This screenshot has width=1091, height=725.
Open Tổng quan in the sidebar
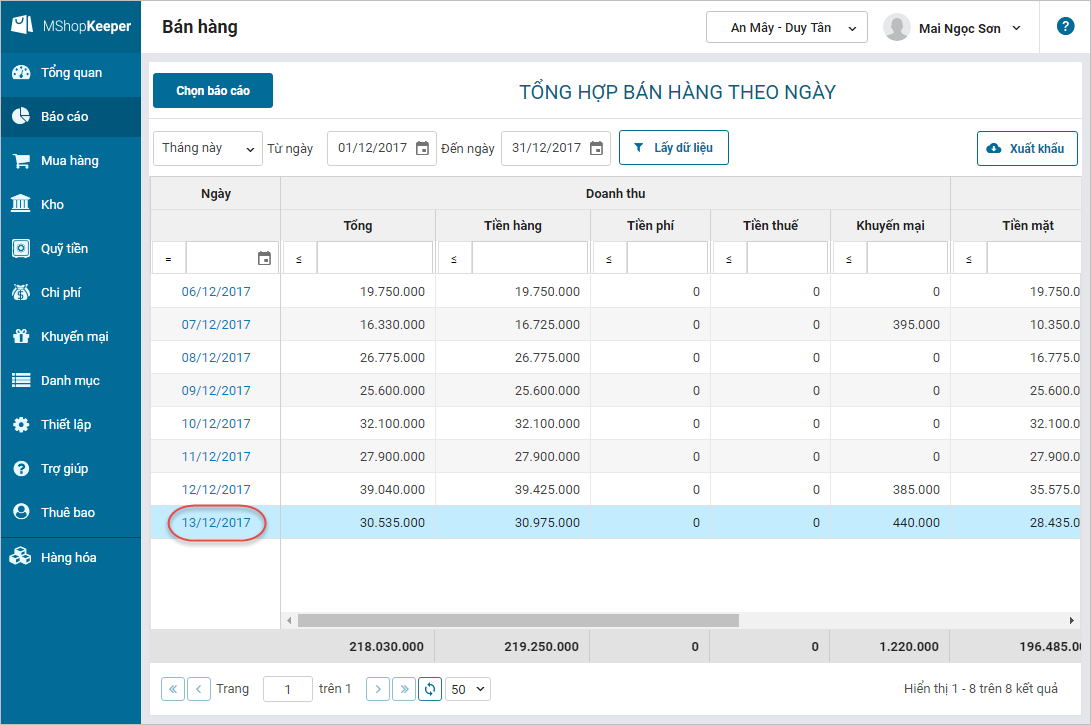click(x=71, y=73)
